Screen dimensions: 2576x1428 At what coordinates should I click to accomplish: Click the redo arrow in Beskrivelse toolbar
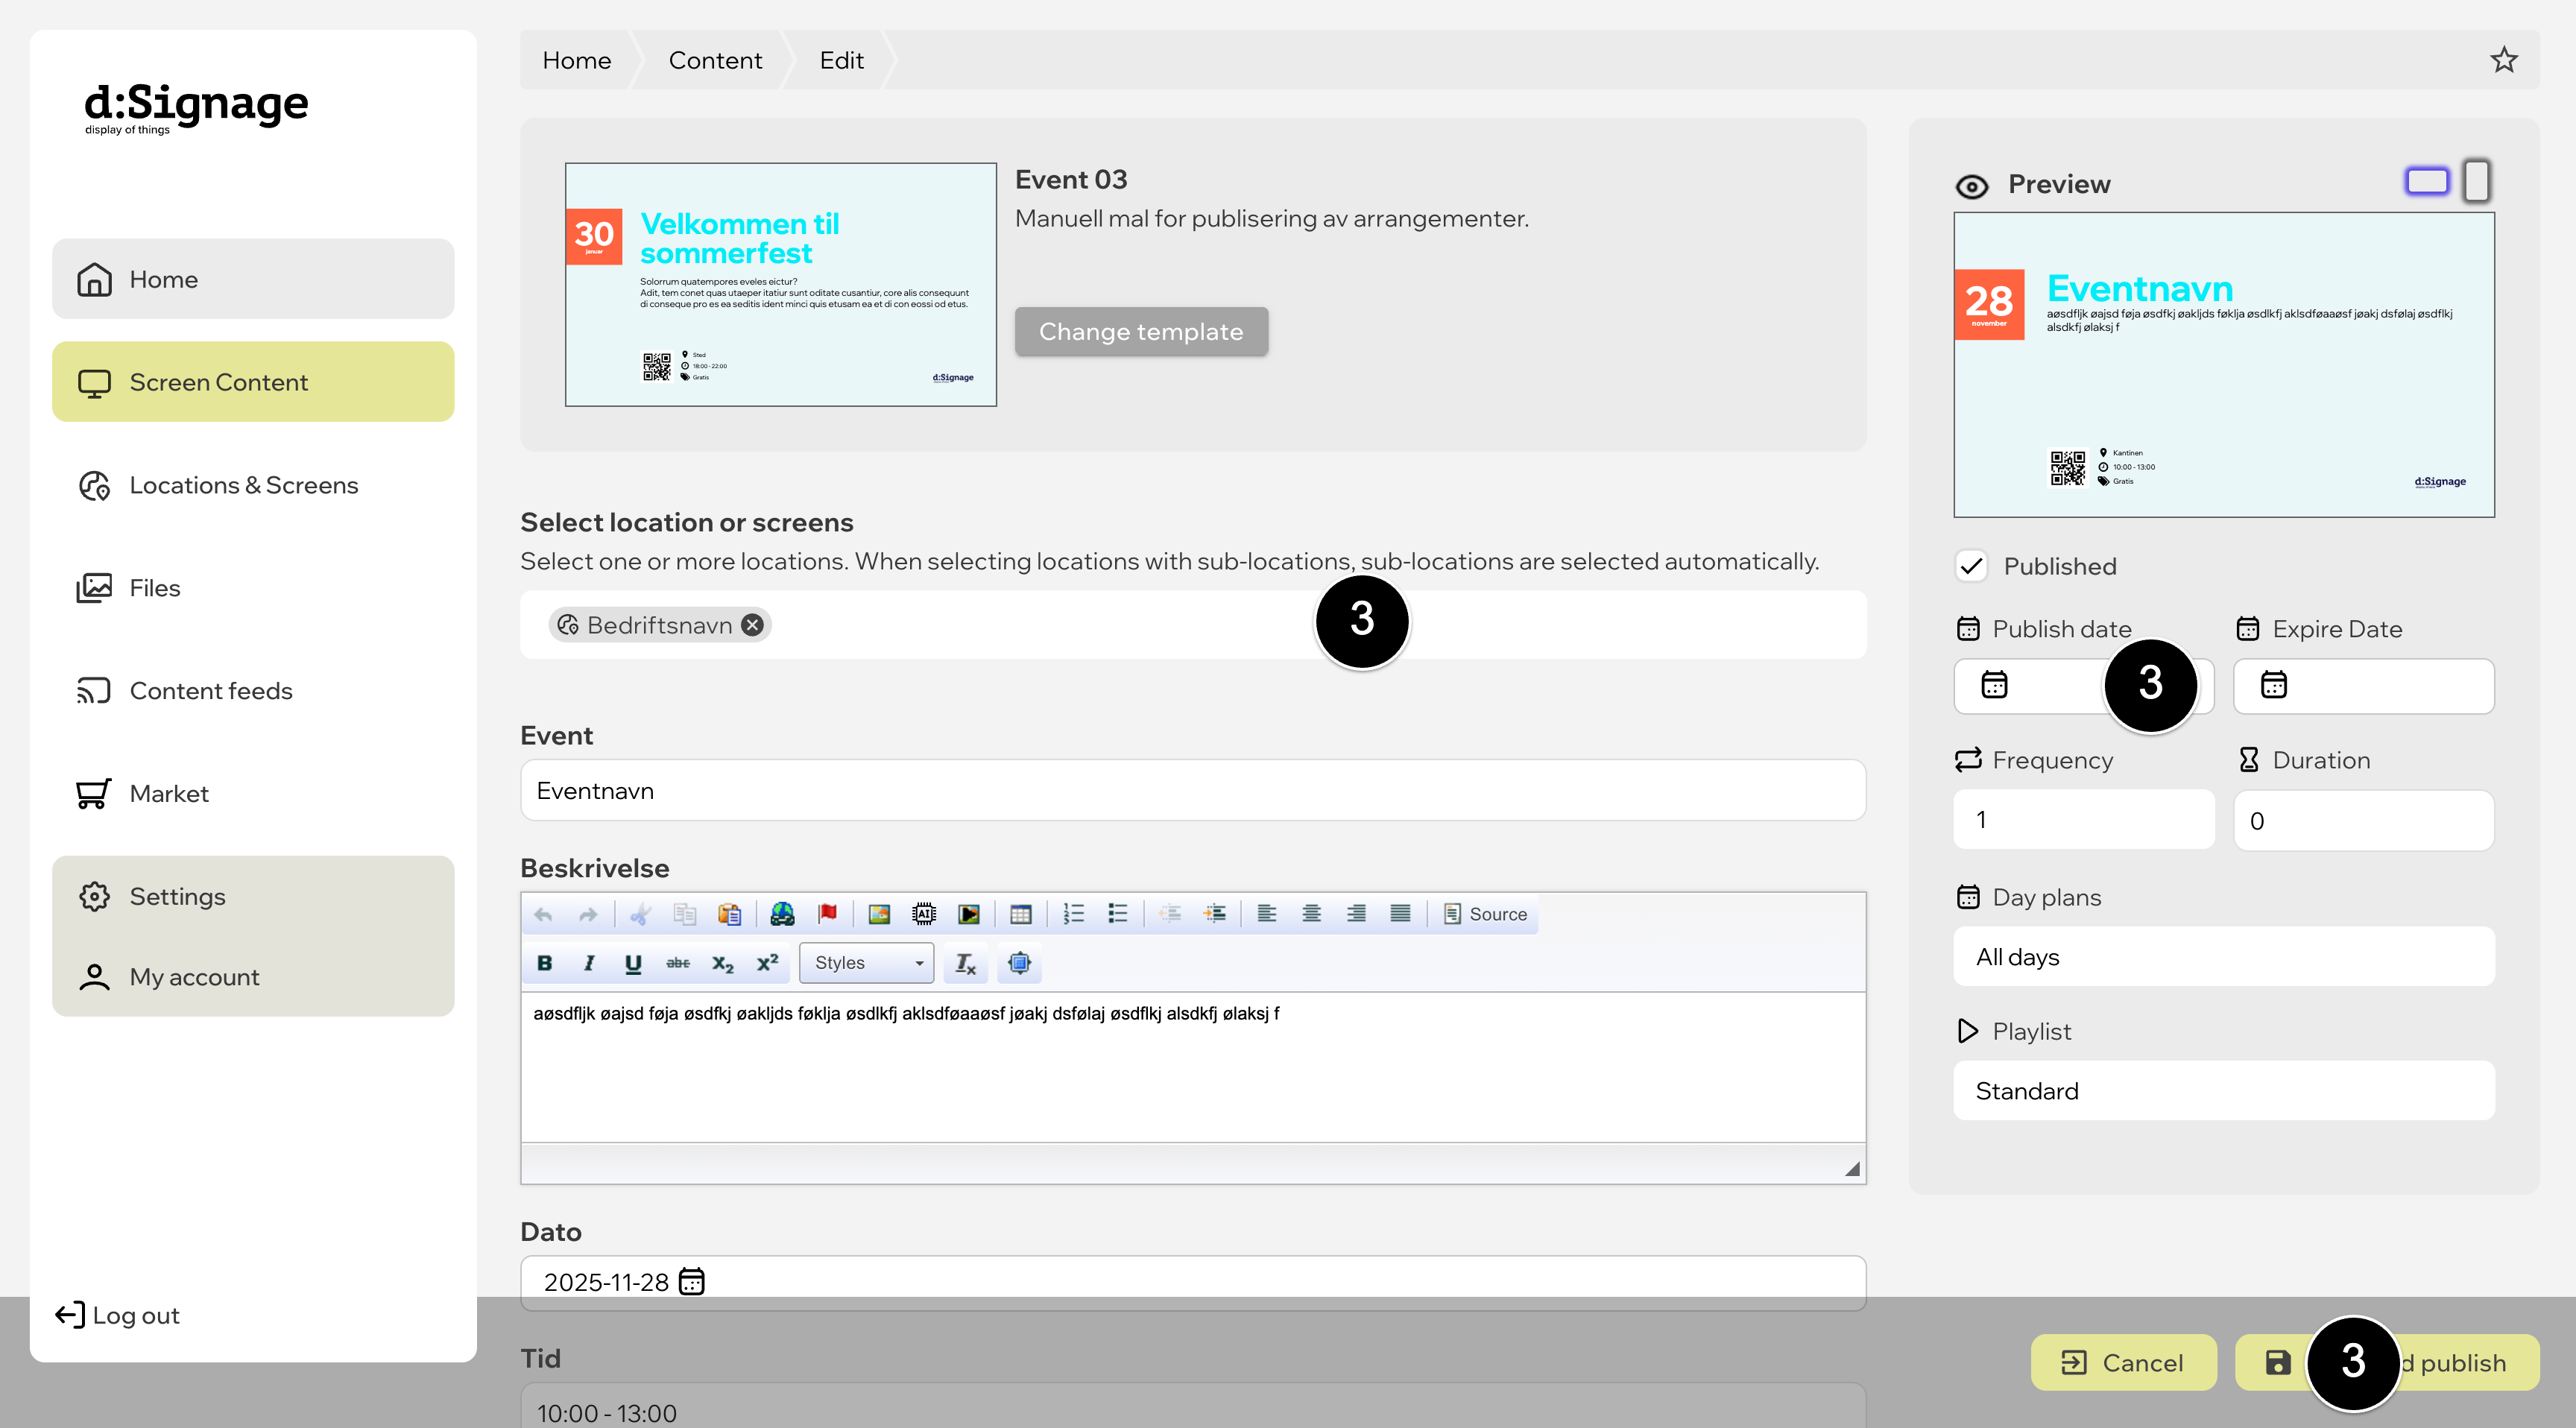click(x=588, y=914)
